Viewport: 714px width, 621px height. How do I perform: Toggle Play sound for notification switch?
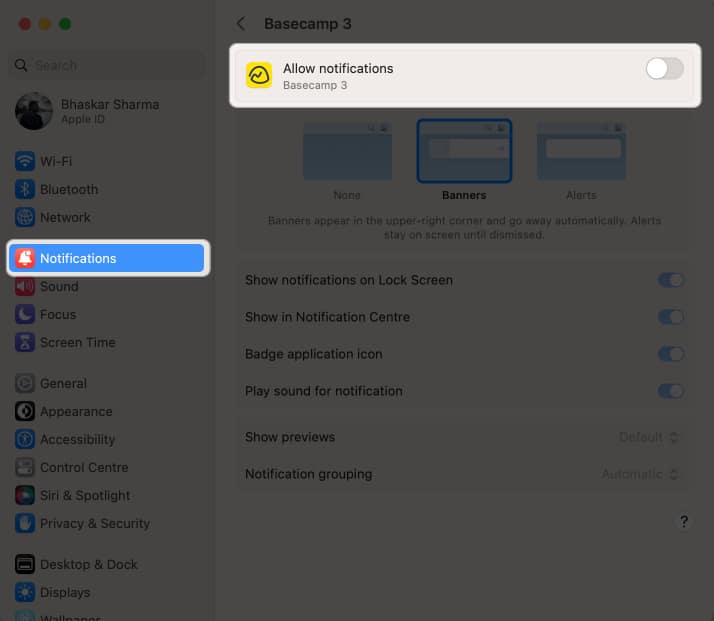click(x=671, y=391)
